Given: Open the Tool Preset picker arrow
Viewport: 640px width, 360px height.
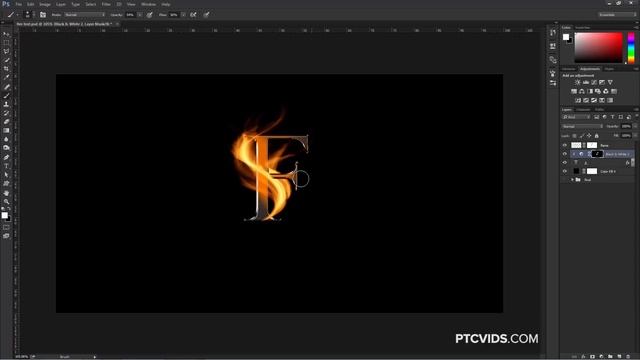Looking at the screenshot, I should 18,15.
